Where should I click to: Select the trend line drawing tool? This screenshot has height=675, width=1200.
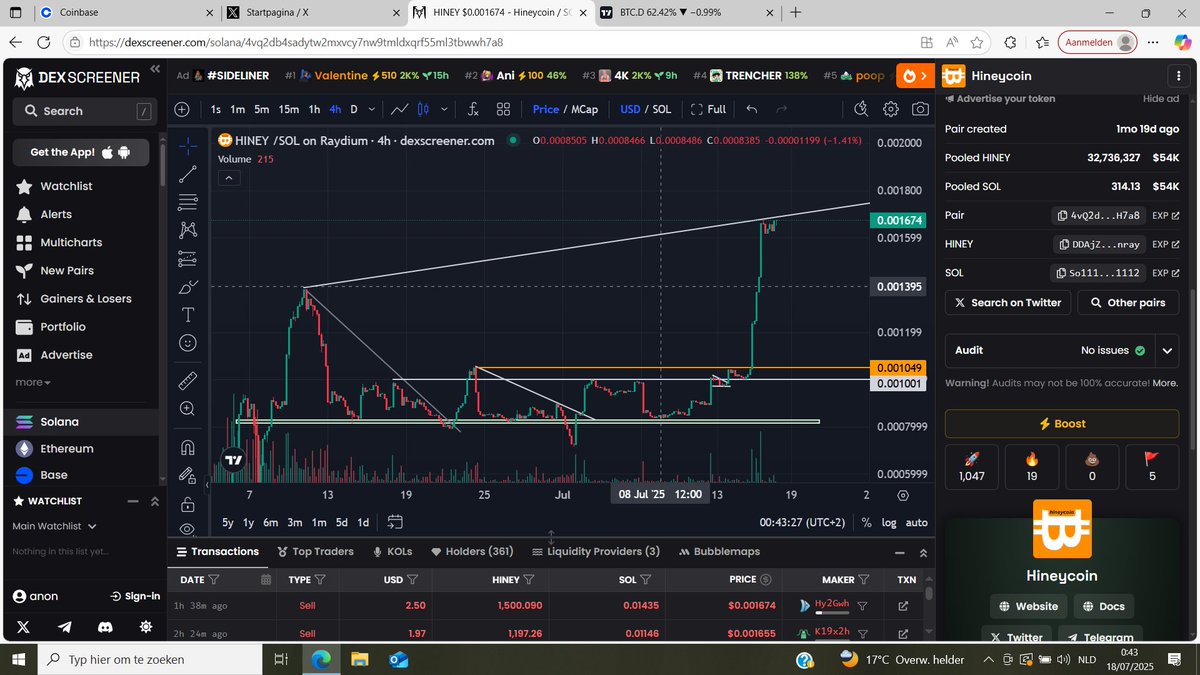point(188,174)
